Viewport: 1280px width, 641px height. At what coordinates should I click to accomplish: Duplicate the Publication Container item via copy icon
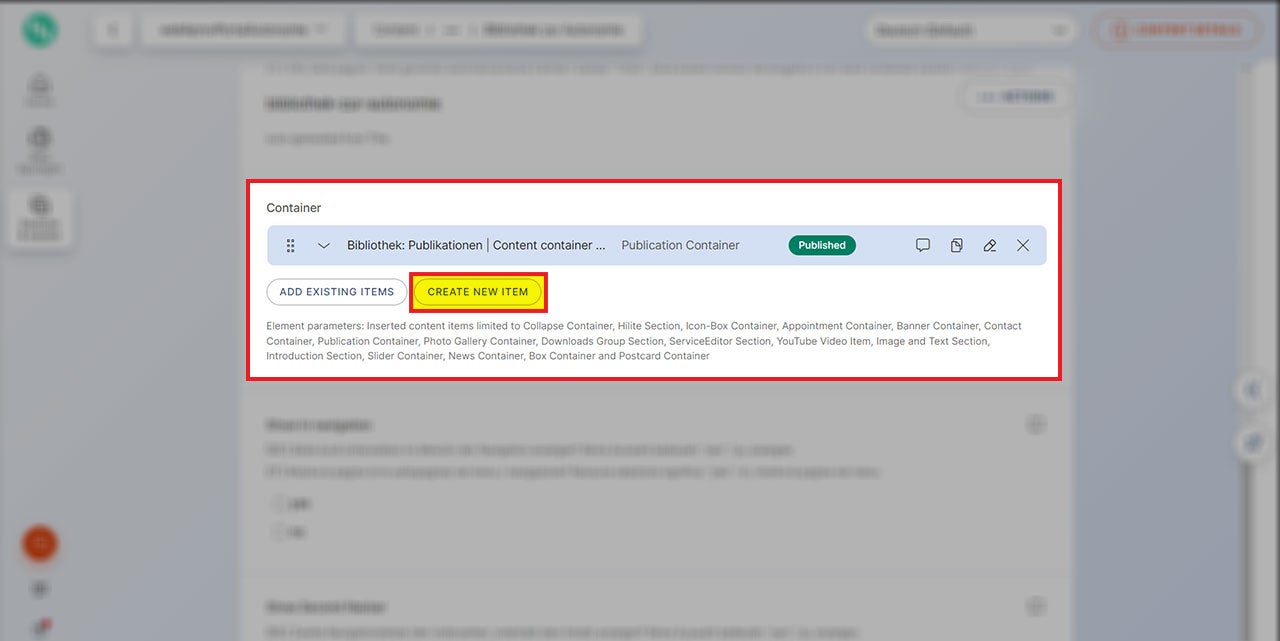pos(956,245)
